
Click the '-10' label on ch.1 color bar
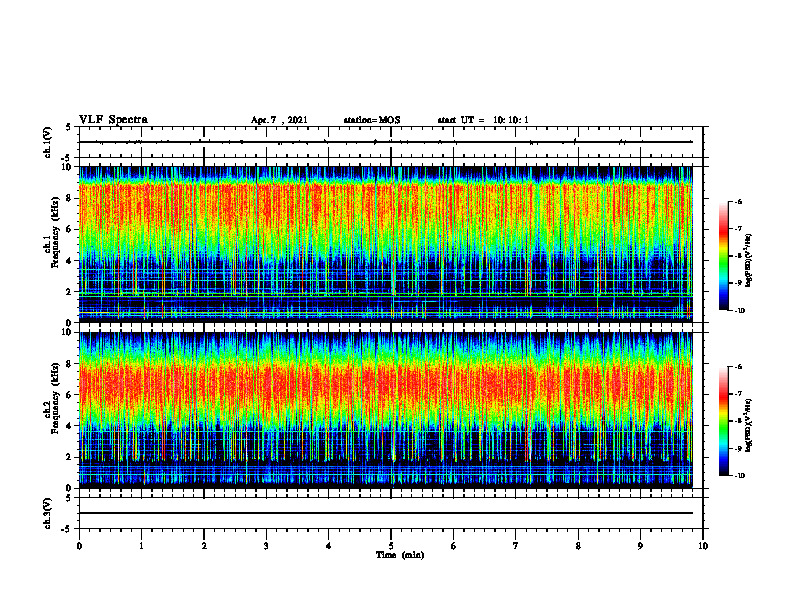coord(739,310)
